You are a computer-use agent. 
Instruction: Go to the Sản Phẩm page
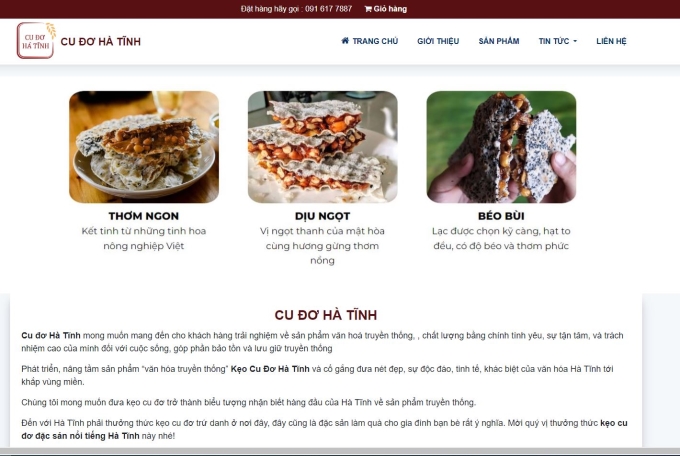499,41
